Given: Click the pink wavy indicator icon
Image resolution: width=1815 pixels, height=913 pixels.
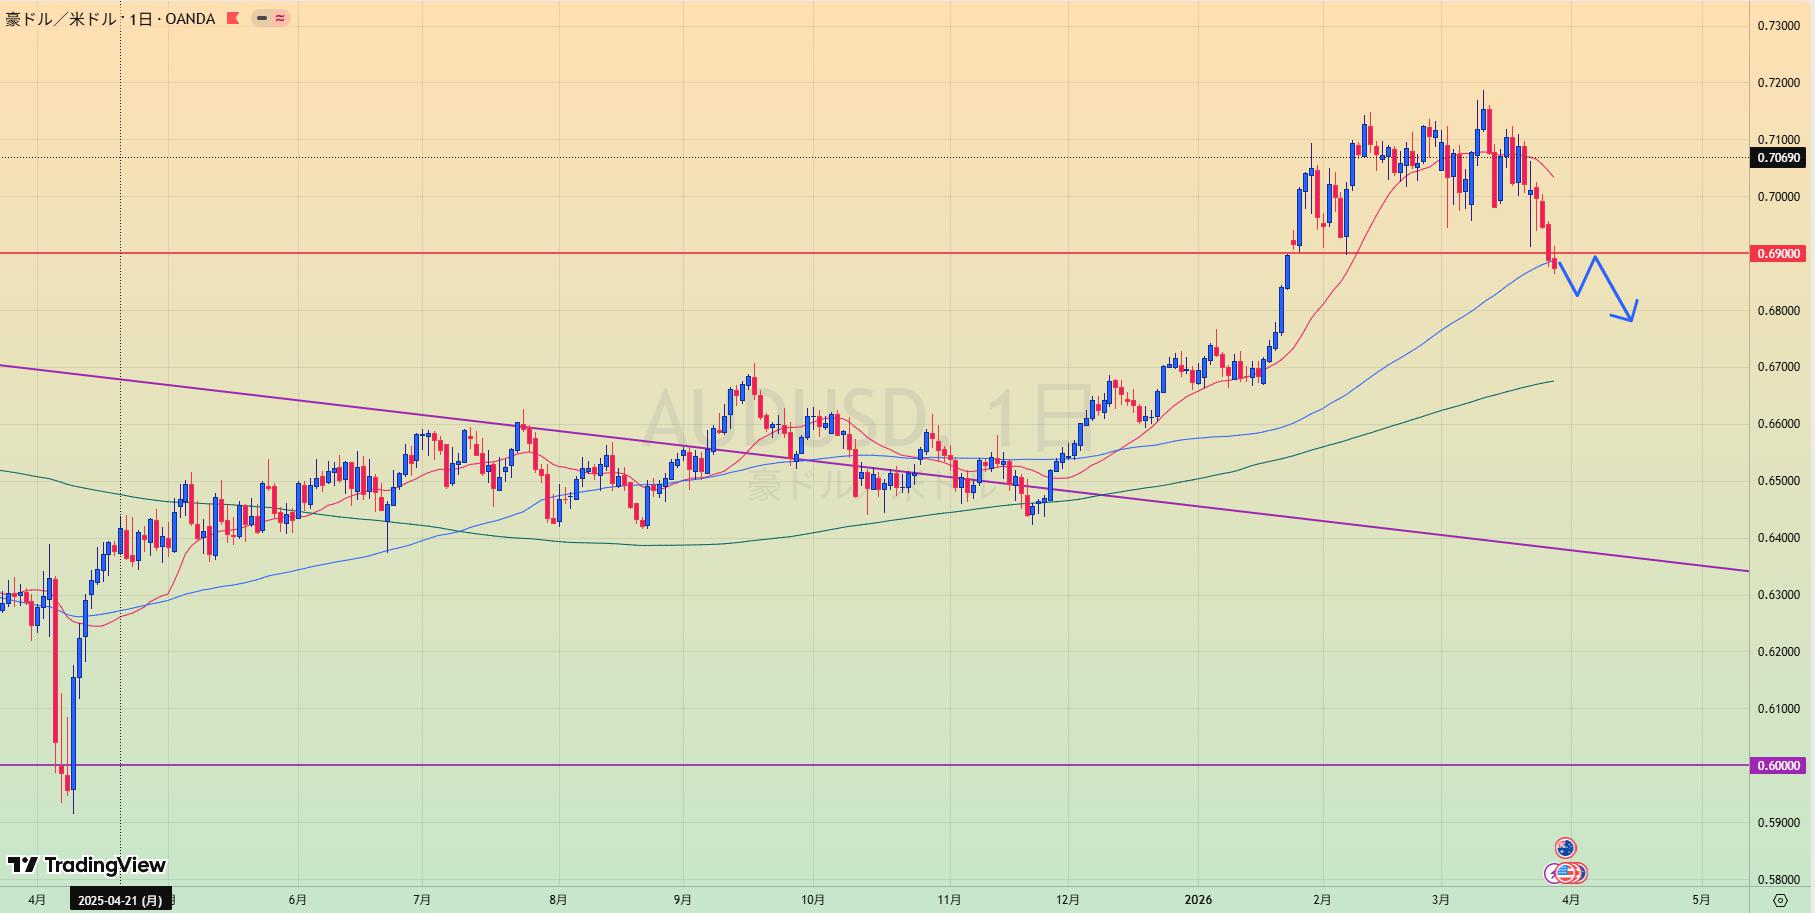Looking at the screenshot, I should click(x=279, y=18).
